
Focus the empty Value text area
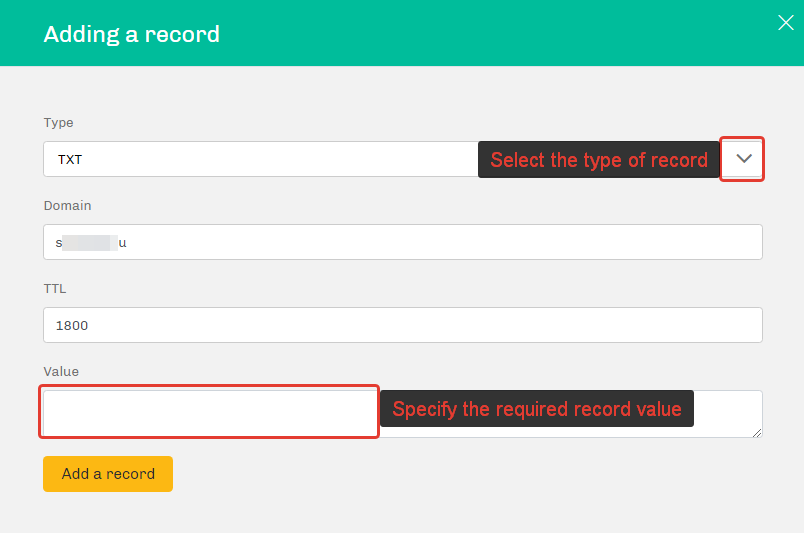coord(210,413)
